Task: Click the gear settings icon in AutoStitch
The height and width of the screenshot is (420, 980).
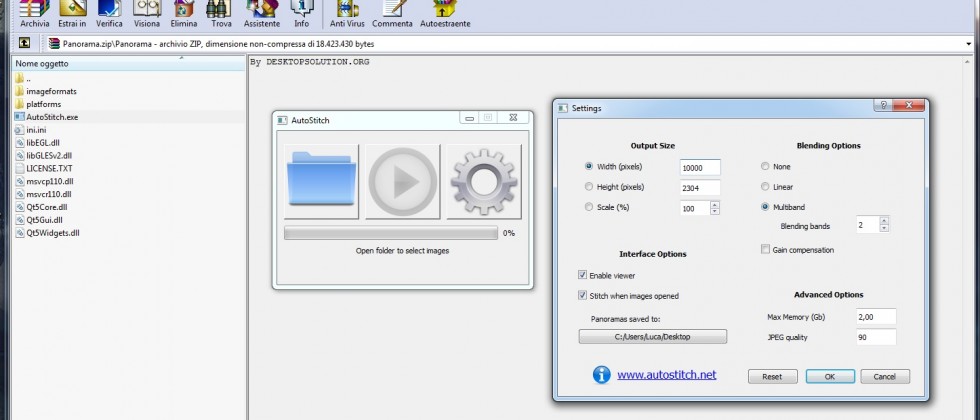Action: 483,181
